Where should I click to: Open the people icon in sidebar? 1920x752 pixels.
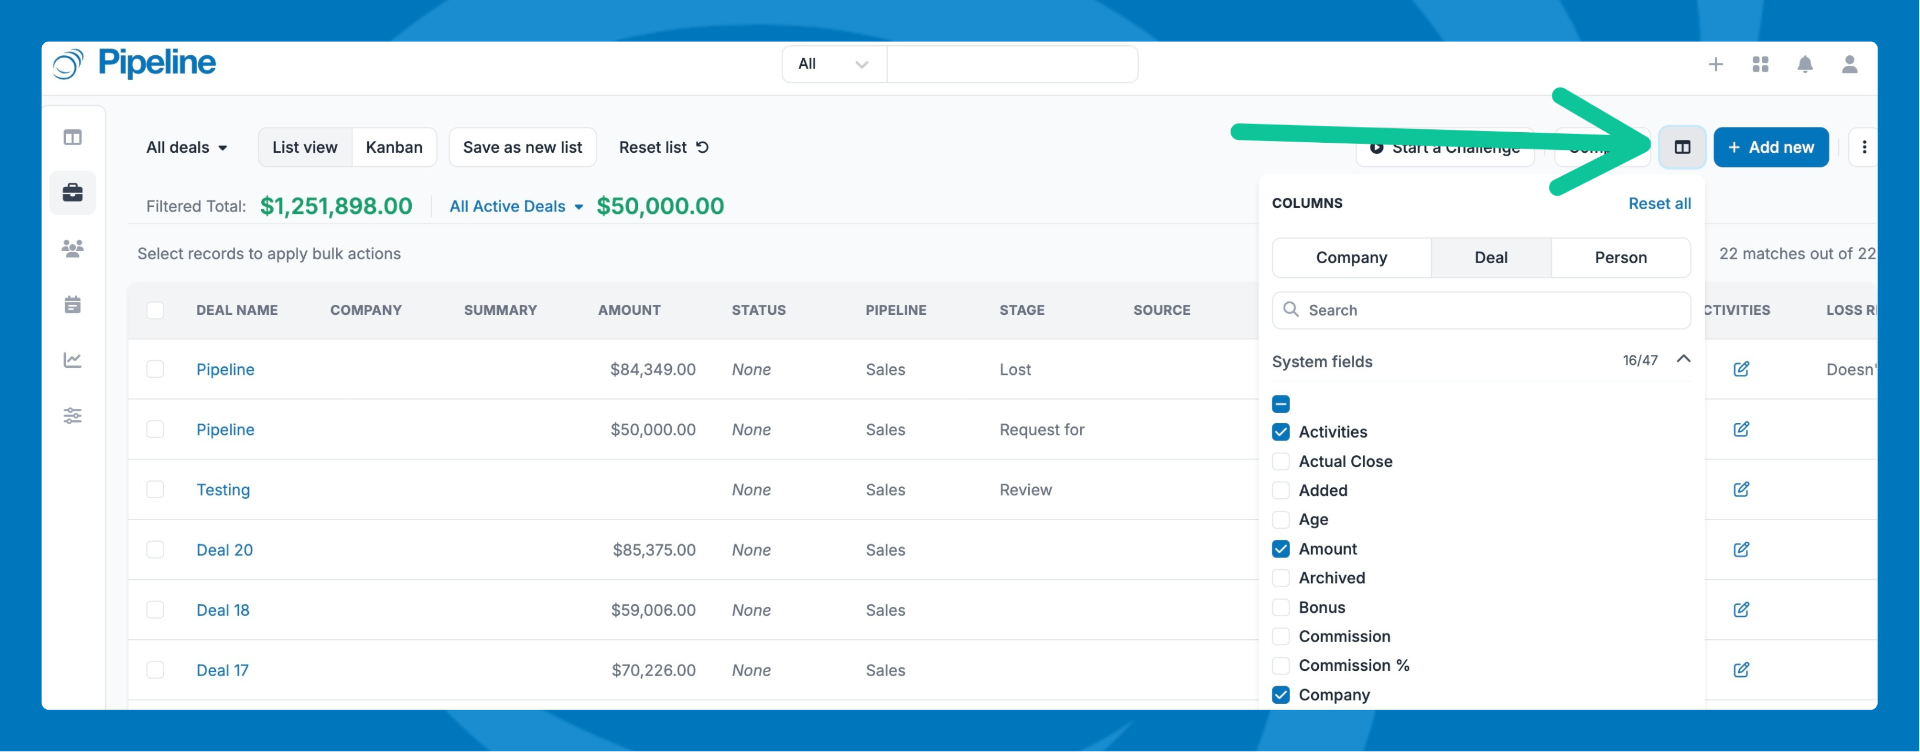(x=73, y=248)
